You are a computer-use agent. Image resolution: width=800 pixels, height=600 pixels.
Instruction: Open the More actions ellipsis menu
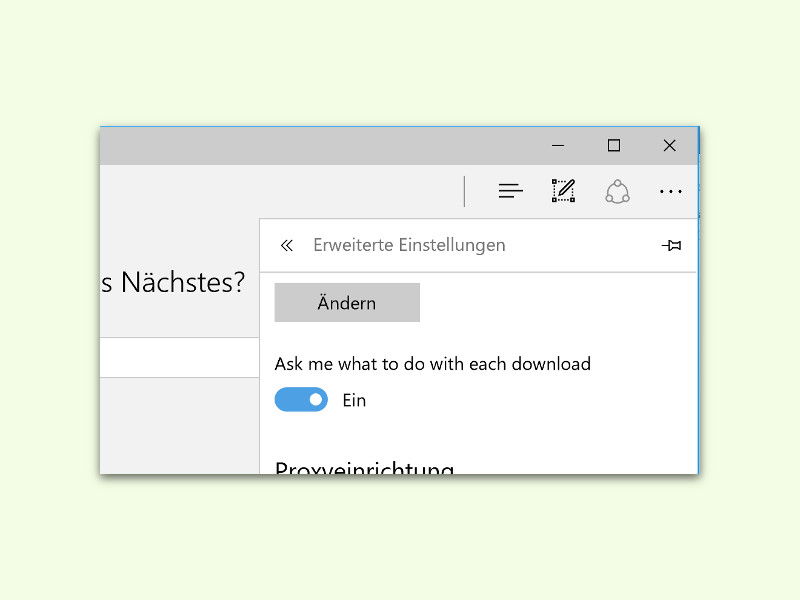click(x=670, y=192)
